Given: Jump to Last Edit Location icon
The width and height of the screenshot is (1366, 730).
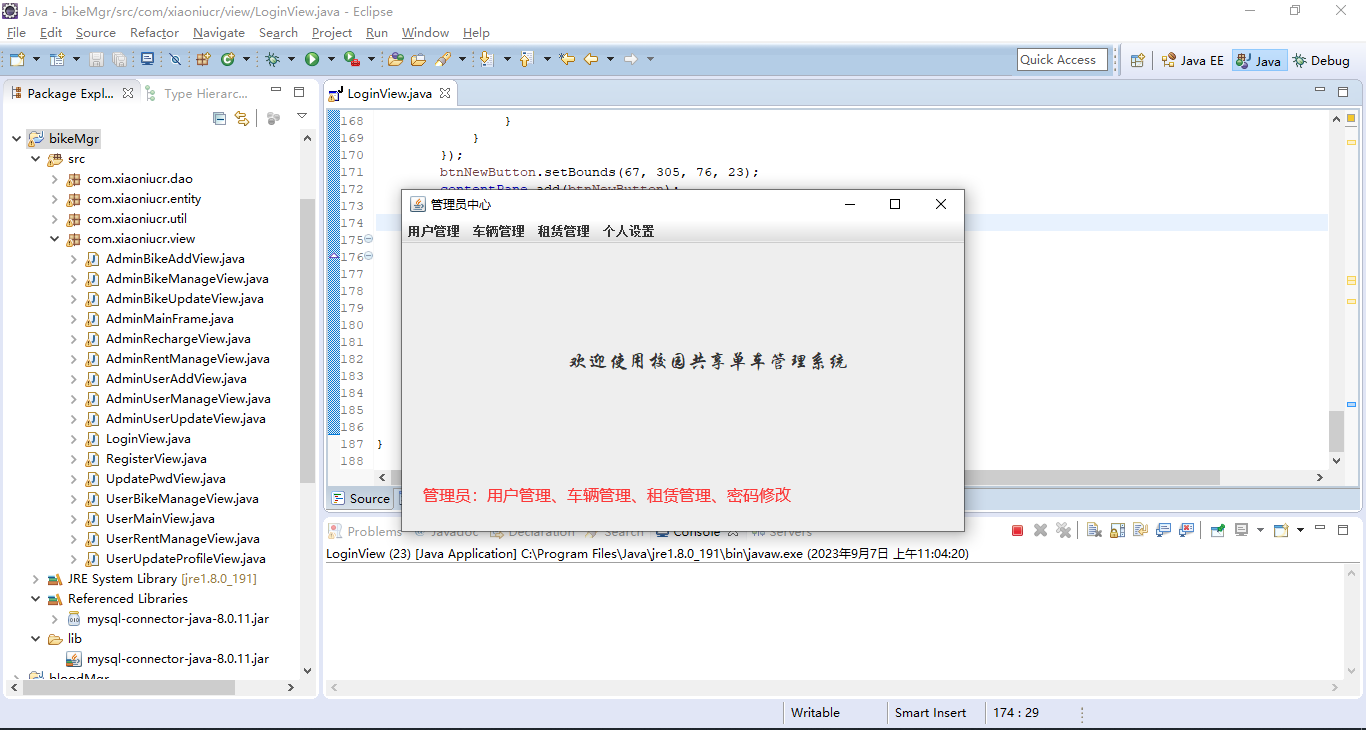Looking at the screenshot, I should pos(567,59).
